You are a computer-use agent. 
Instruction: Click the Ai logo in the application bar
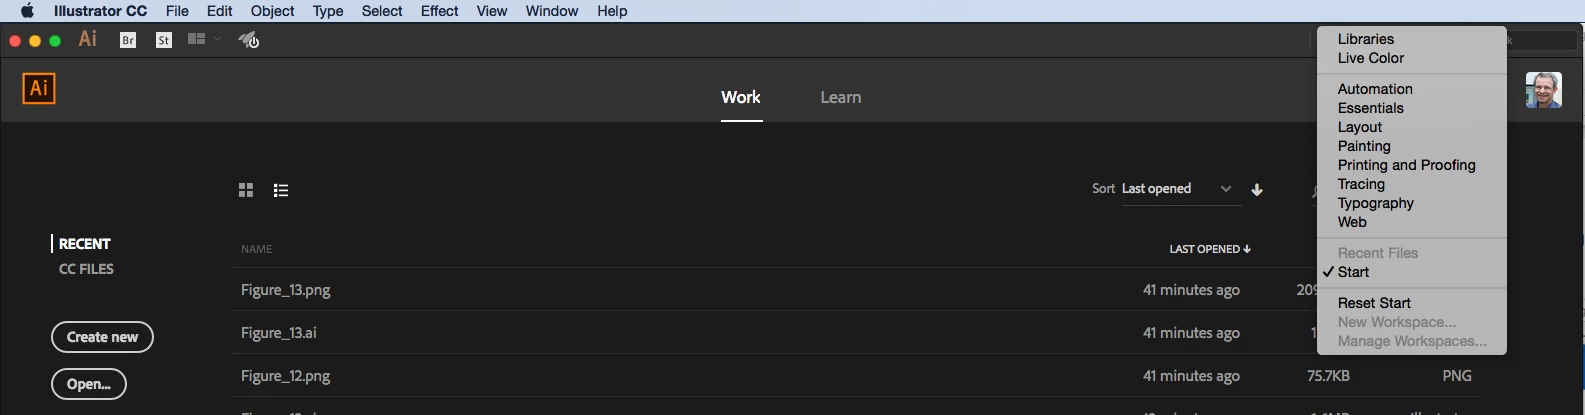pyautogui.click(x=88, y=39)
